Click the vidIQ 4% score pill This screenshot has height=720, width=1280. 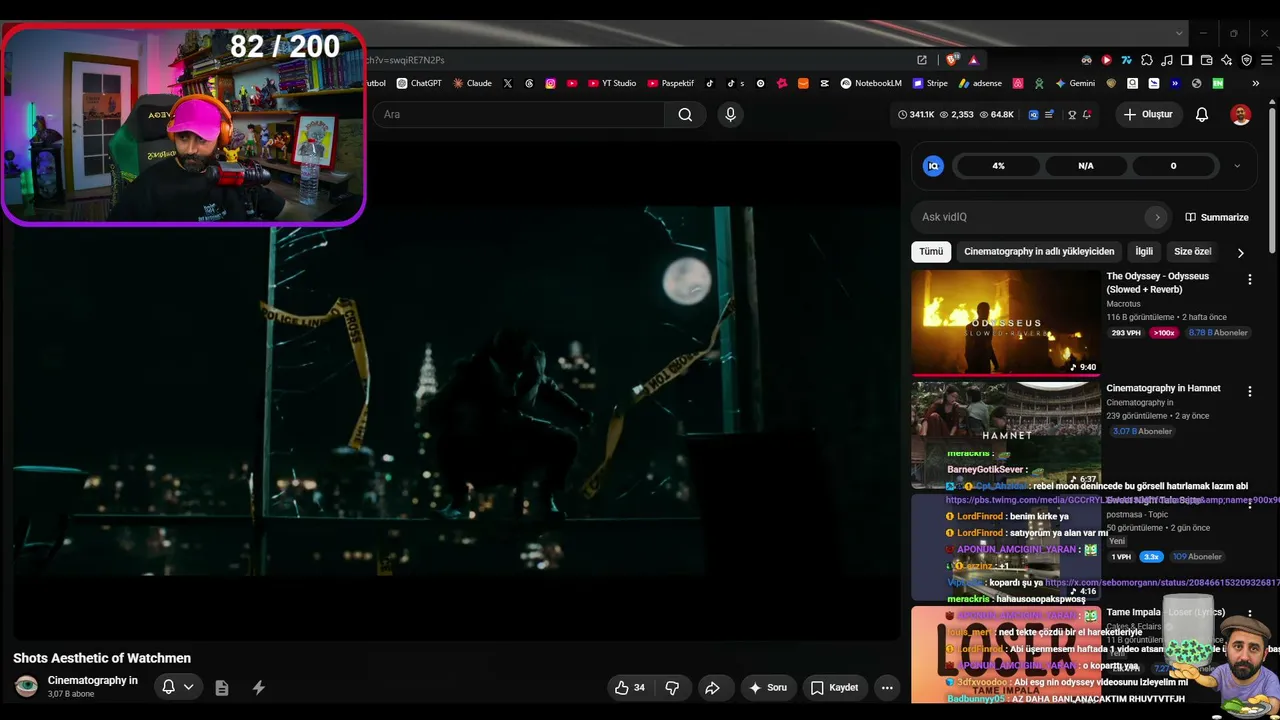click(x=998, y=166)
